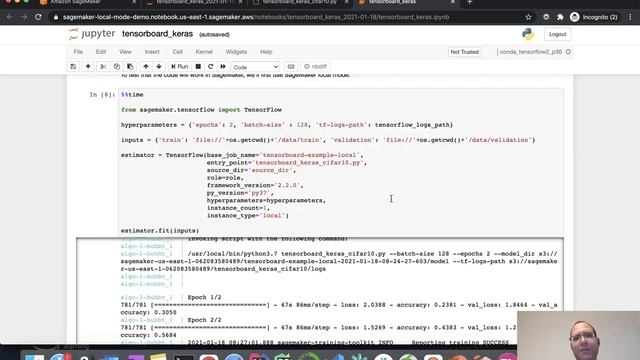Image resolution: width=640 pixels, height=360 pixels.
Task: Save notebook with the floppy disk icon
Action: (x=73, y=67)
